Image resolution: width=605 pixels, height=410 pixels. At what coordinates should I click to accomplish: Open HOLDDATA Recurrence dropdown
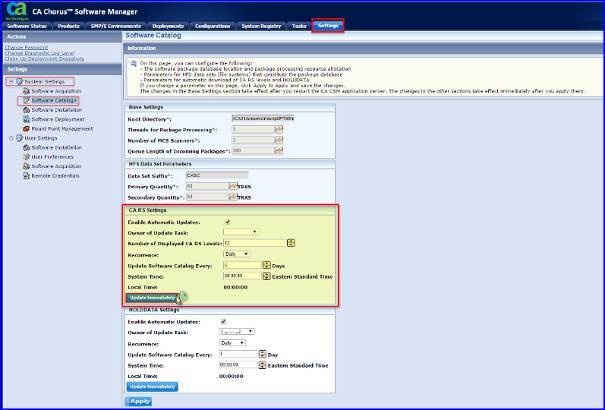232,343
